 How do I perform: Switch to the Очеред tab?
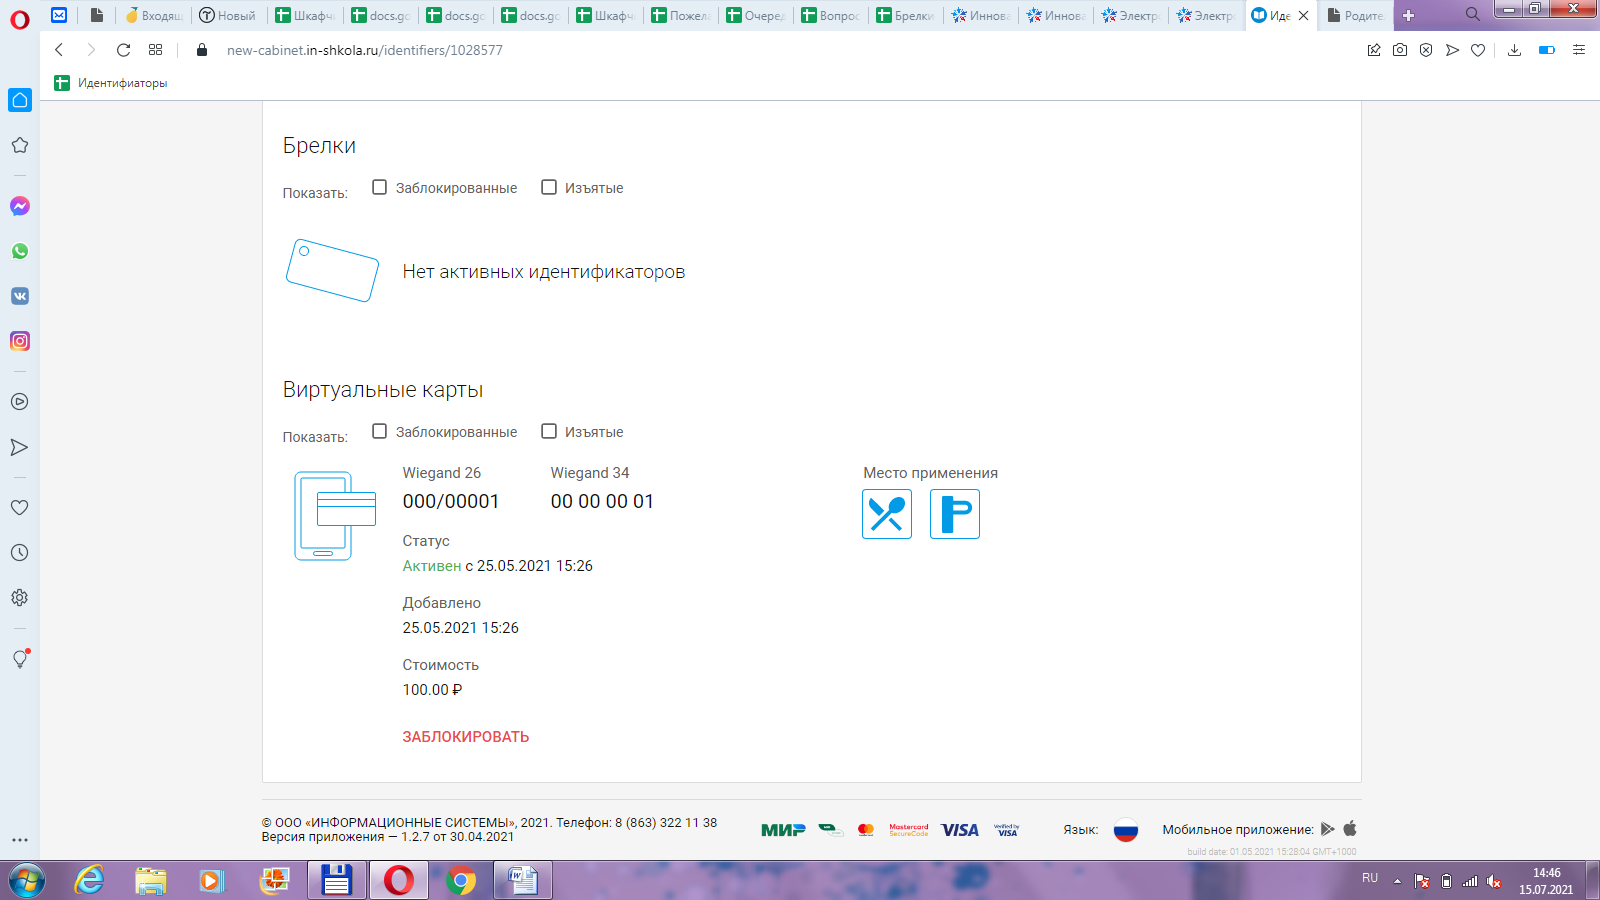click(x=755, y=15)
